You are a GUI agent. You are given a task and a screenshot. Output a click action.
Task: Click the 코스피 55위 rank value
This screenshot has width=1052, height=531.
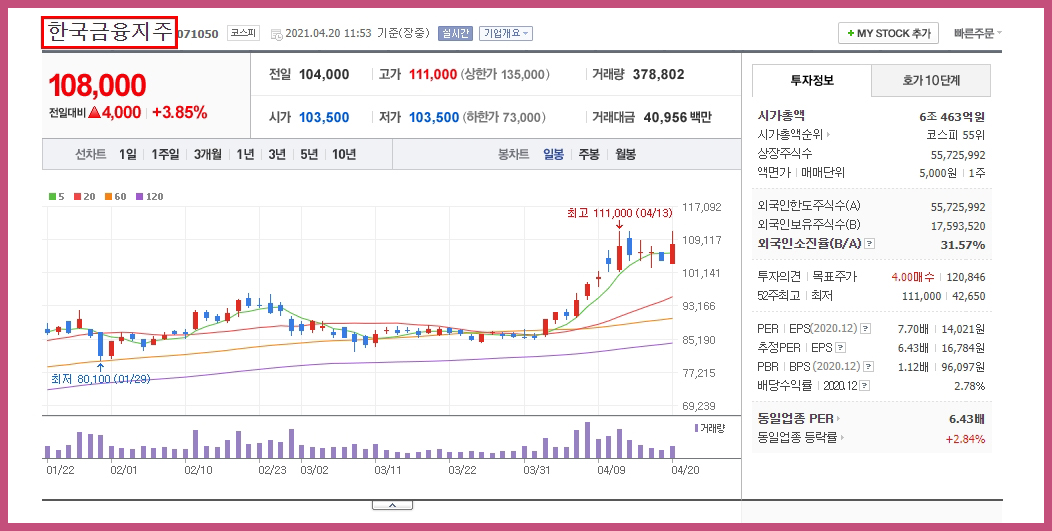956,135
